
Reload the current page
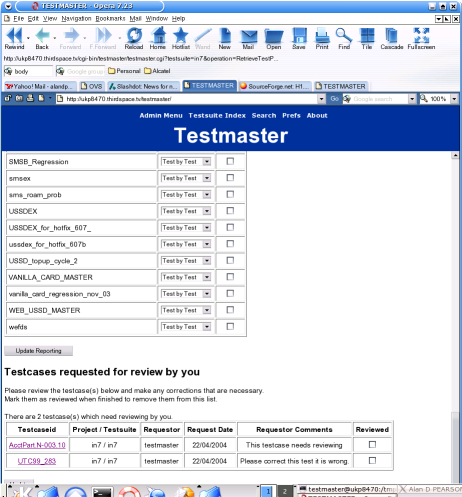(x=134, y=38)
